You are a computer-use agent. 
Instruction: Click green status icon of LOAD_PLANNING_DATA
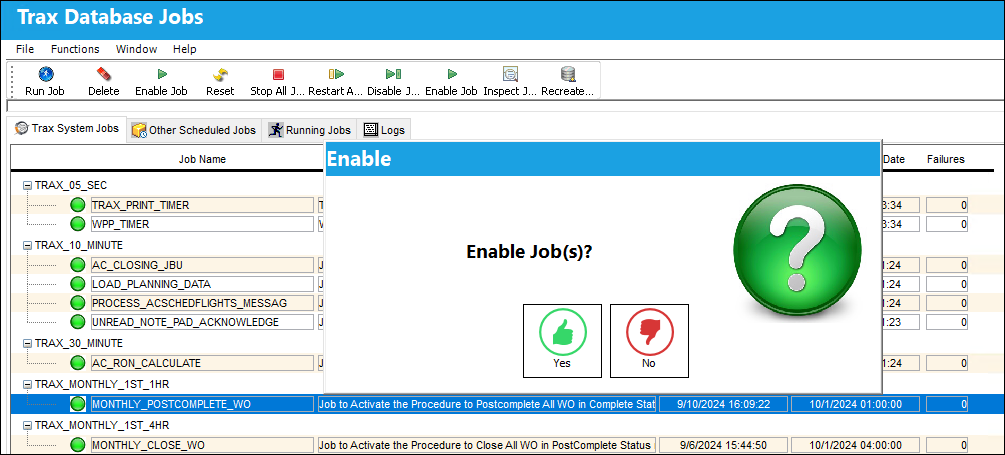78,284
